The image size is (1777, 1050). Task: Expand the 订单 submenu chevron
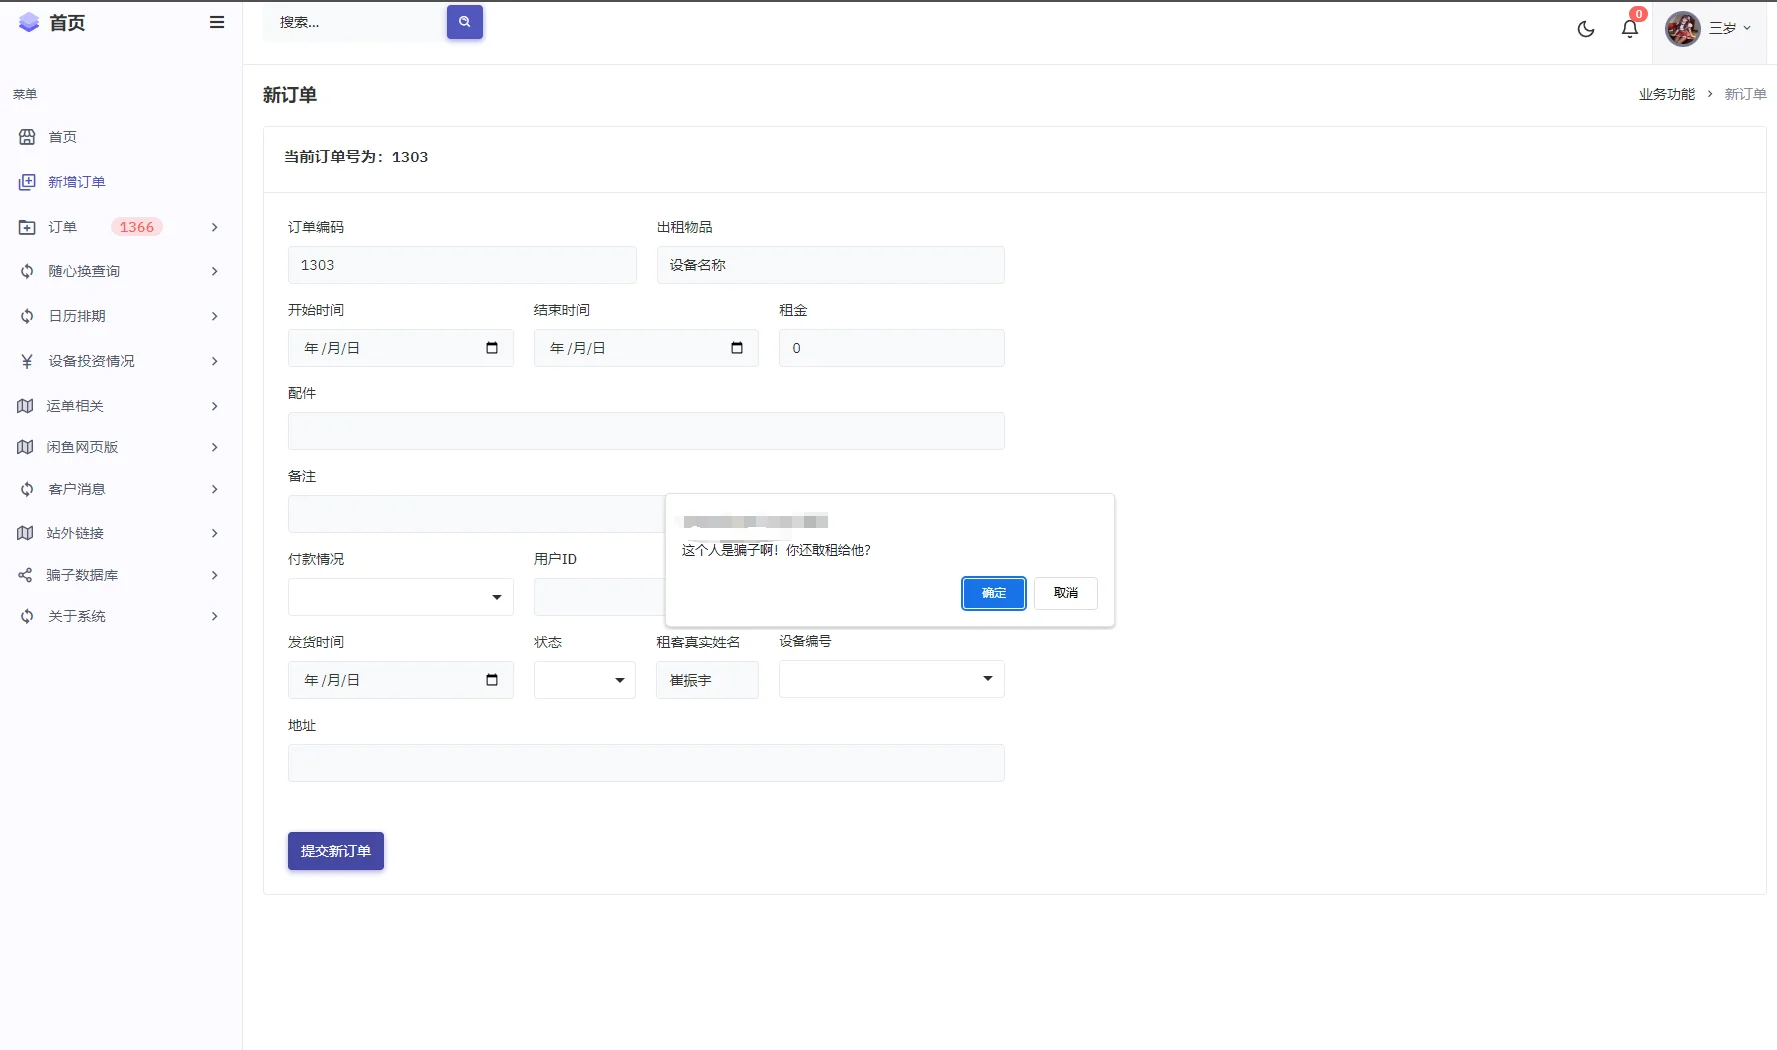[215, 227]
